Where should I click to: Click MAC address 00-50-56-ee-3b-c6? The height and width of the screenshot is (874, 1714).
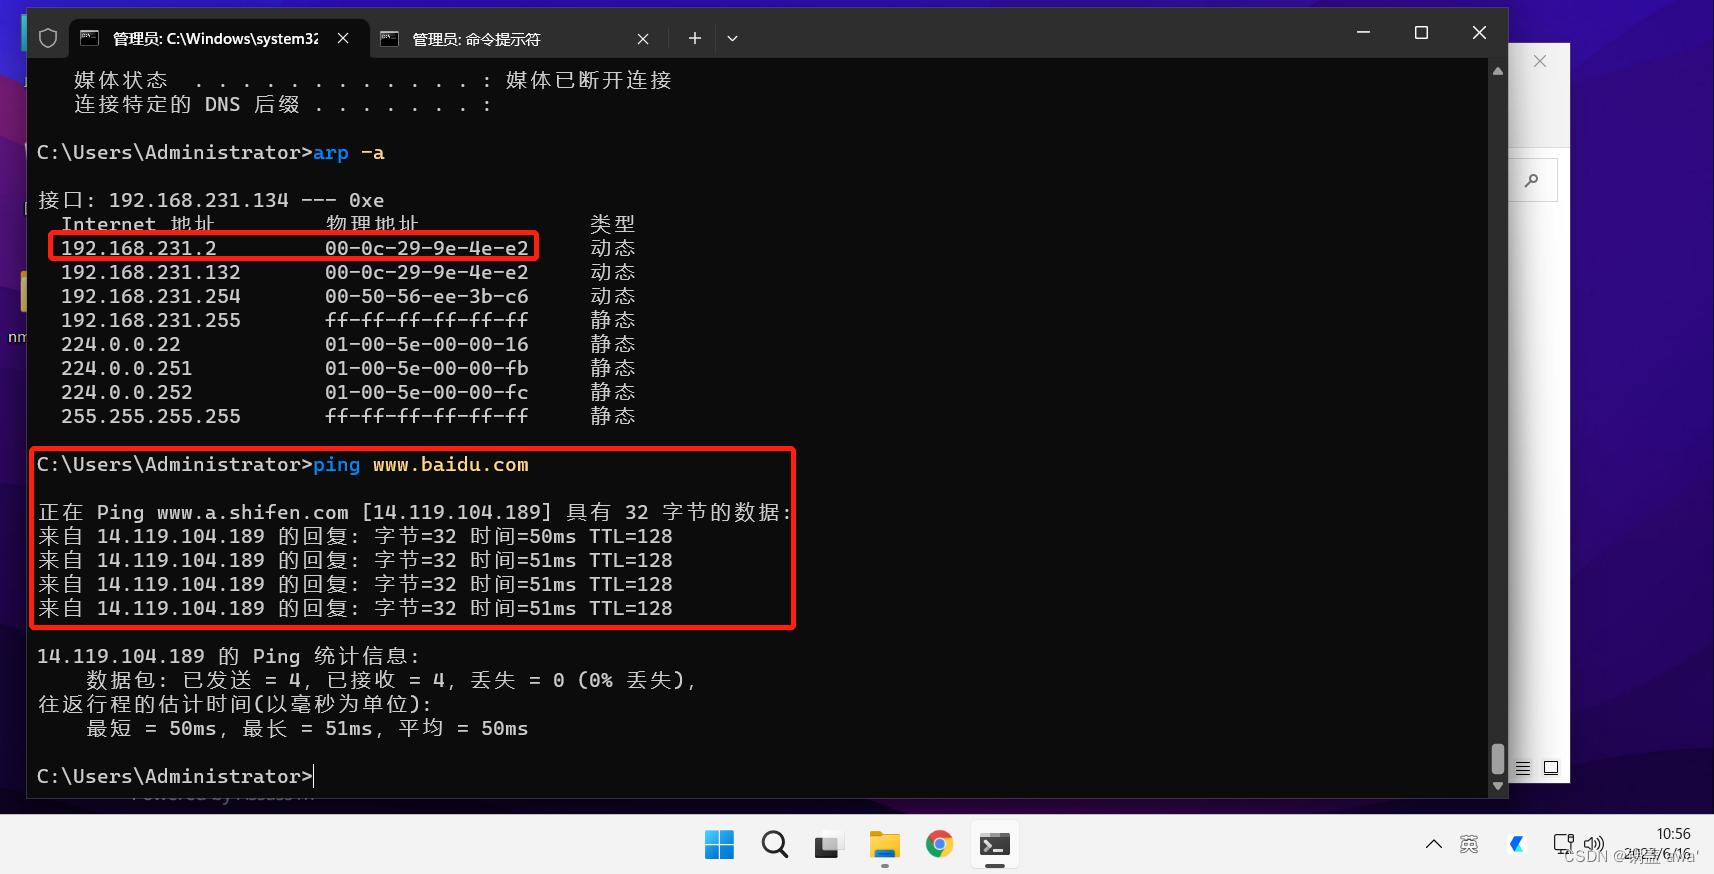[427, 296]
